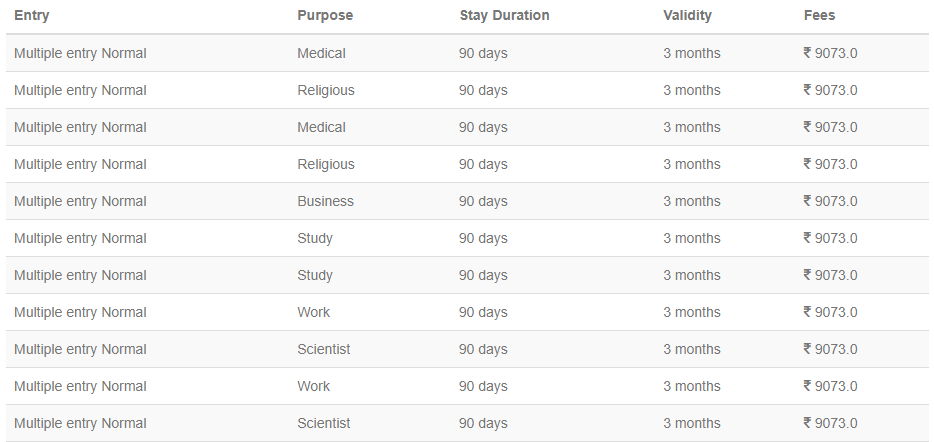Viewport: 934px width, 442px height.
Task: Select the Multiple entry Normal cell of the Business row
Action: click(80, 201)
